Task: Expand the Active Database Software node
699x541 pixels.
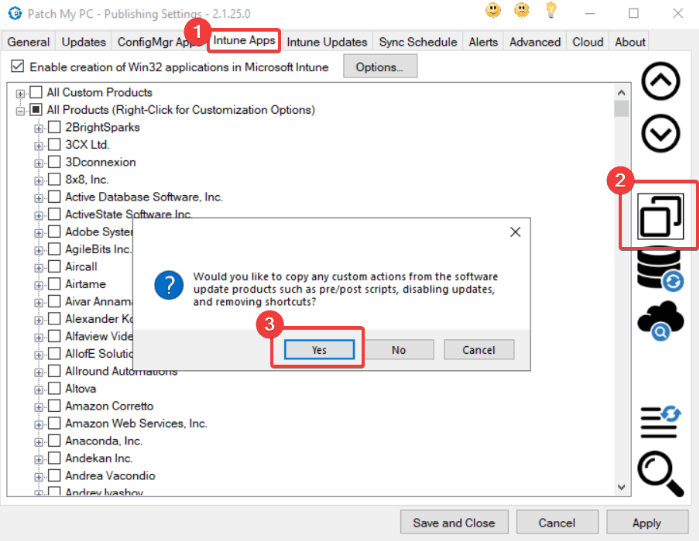Action: tap(39, 198)
